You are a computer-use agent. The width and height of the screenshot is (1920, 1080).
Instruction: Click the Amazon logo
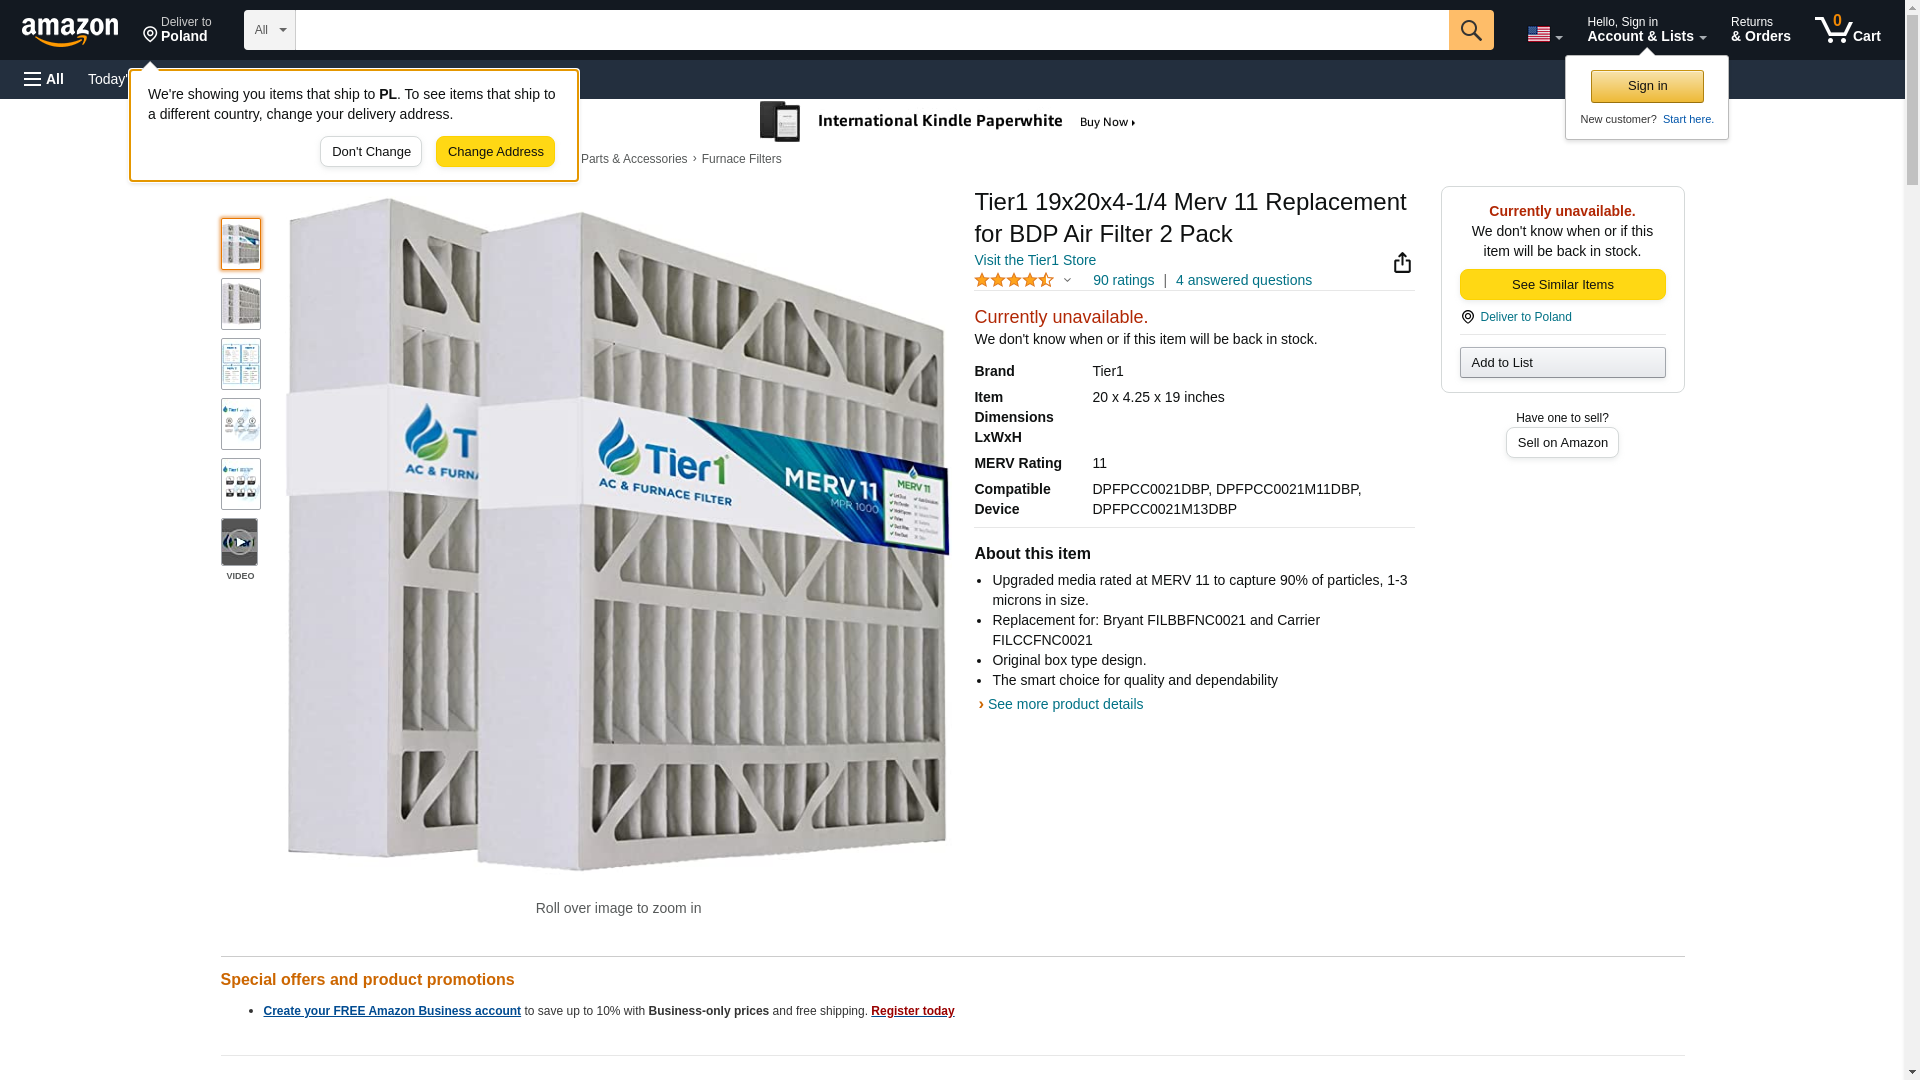click(x=70, y=31)
